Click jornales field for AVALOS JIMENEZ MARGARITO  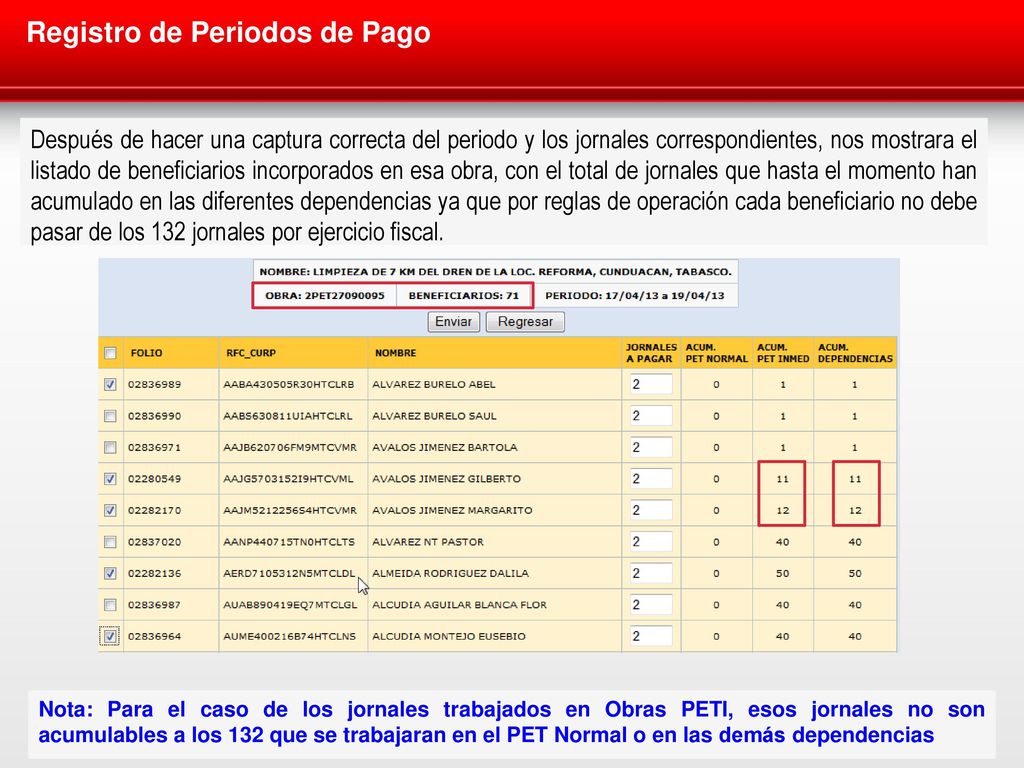pyautogui.click(x=651, y=509)
